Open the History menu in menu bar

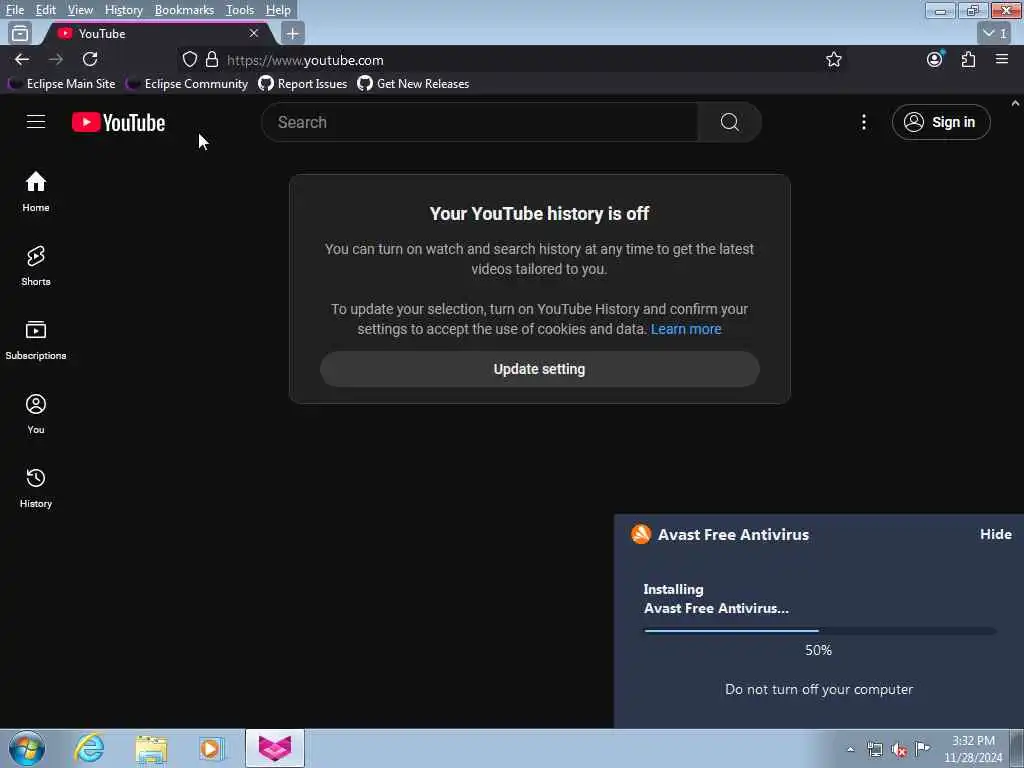point(123,10)
